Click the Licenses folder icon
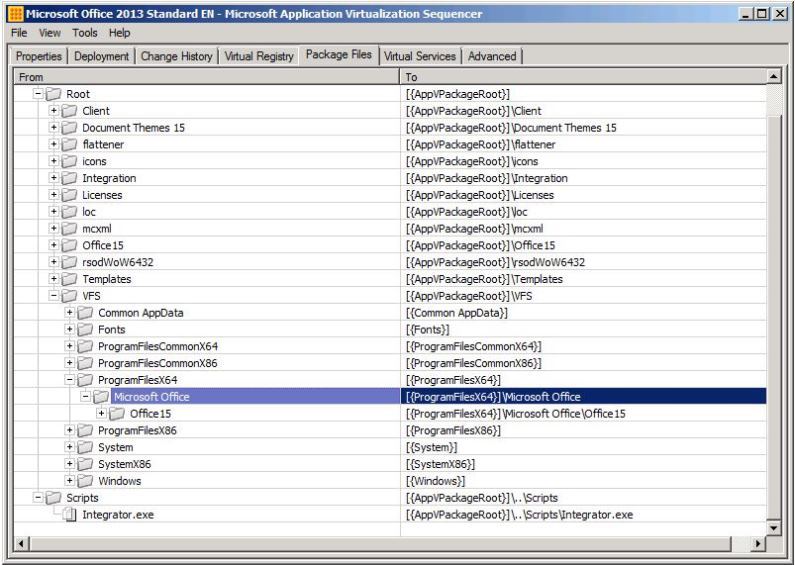The width and height of the screenshot is (795, 565). [69, 195]
